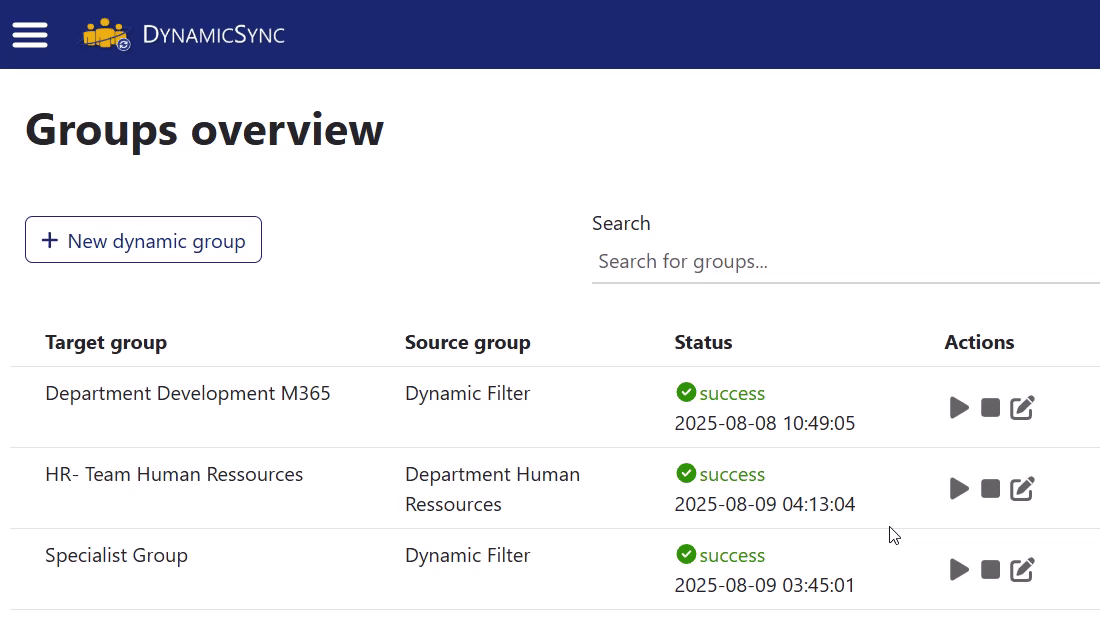Open the hamburger navigation menu

30,34
